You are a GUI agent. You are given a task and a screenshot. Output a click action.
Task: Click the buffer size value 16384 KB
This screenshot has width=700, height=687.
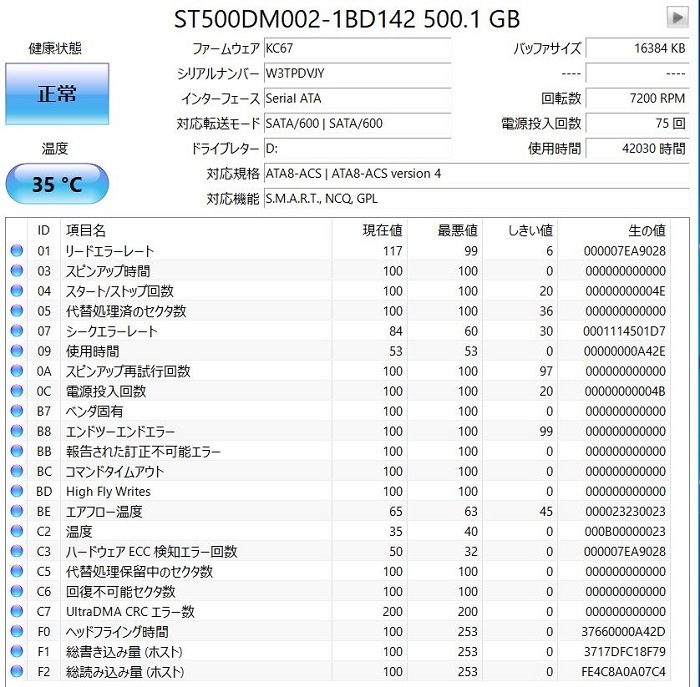[637, 48]
